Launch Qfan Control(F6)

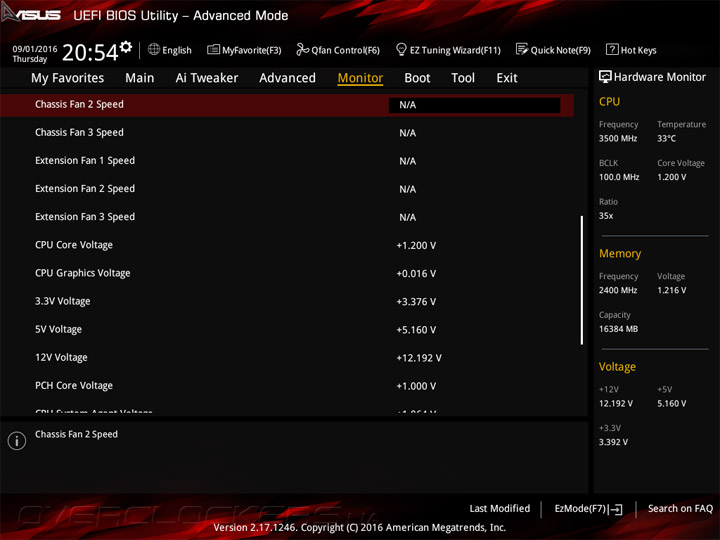pyautogui.click(x=338, y=50)
